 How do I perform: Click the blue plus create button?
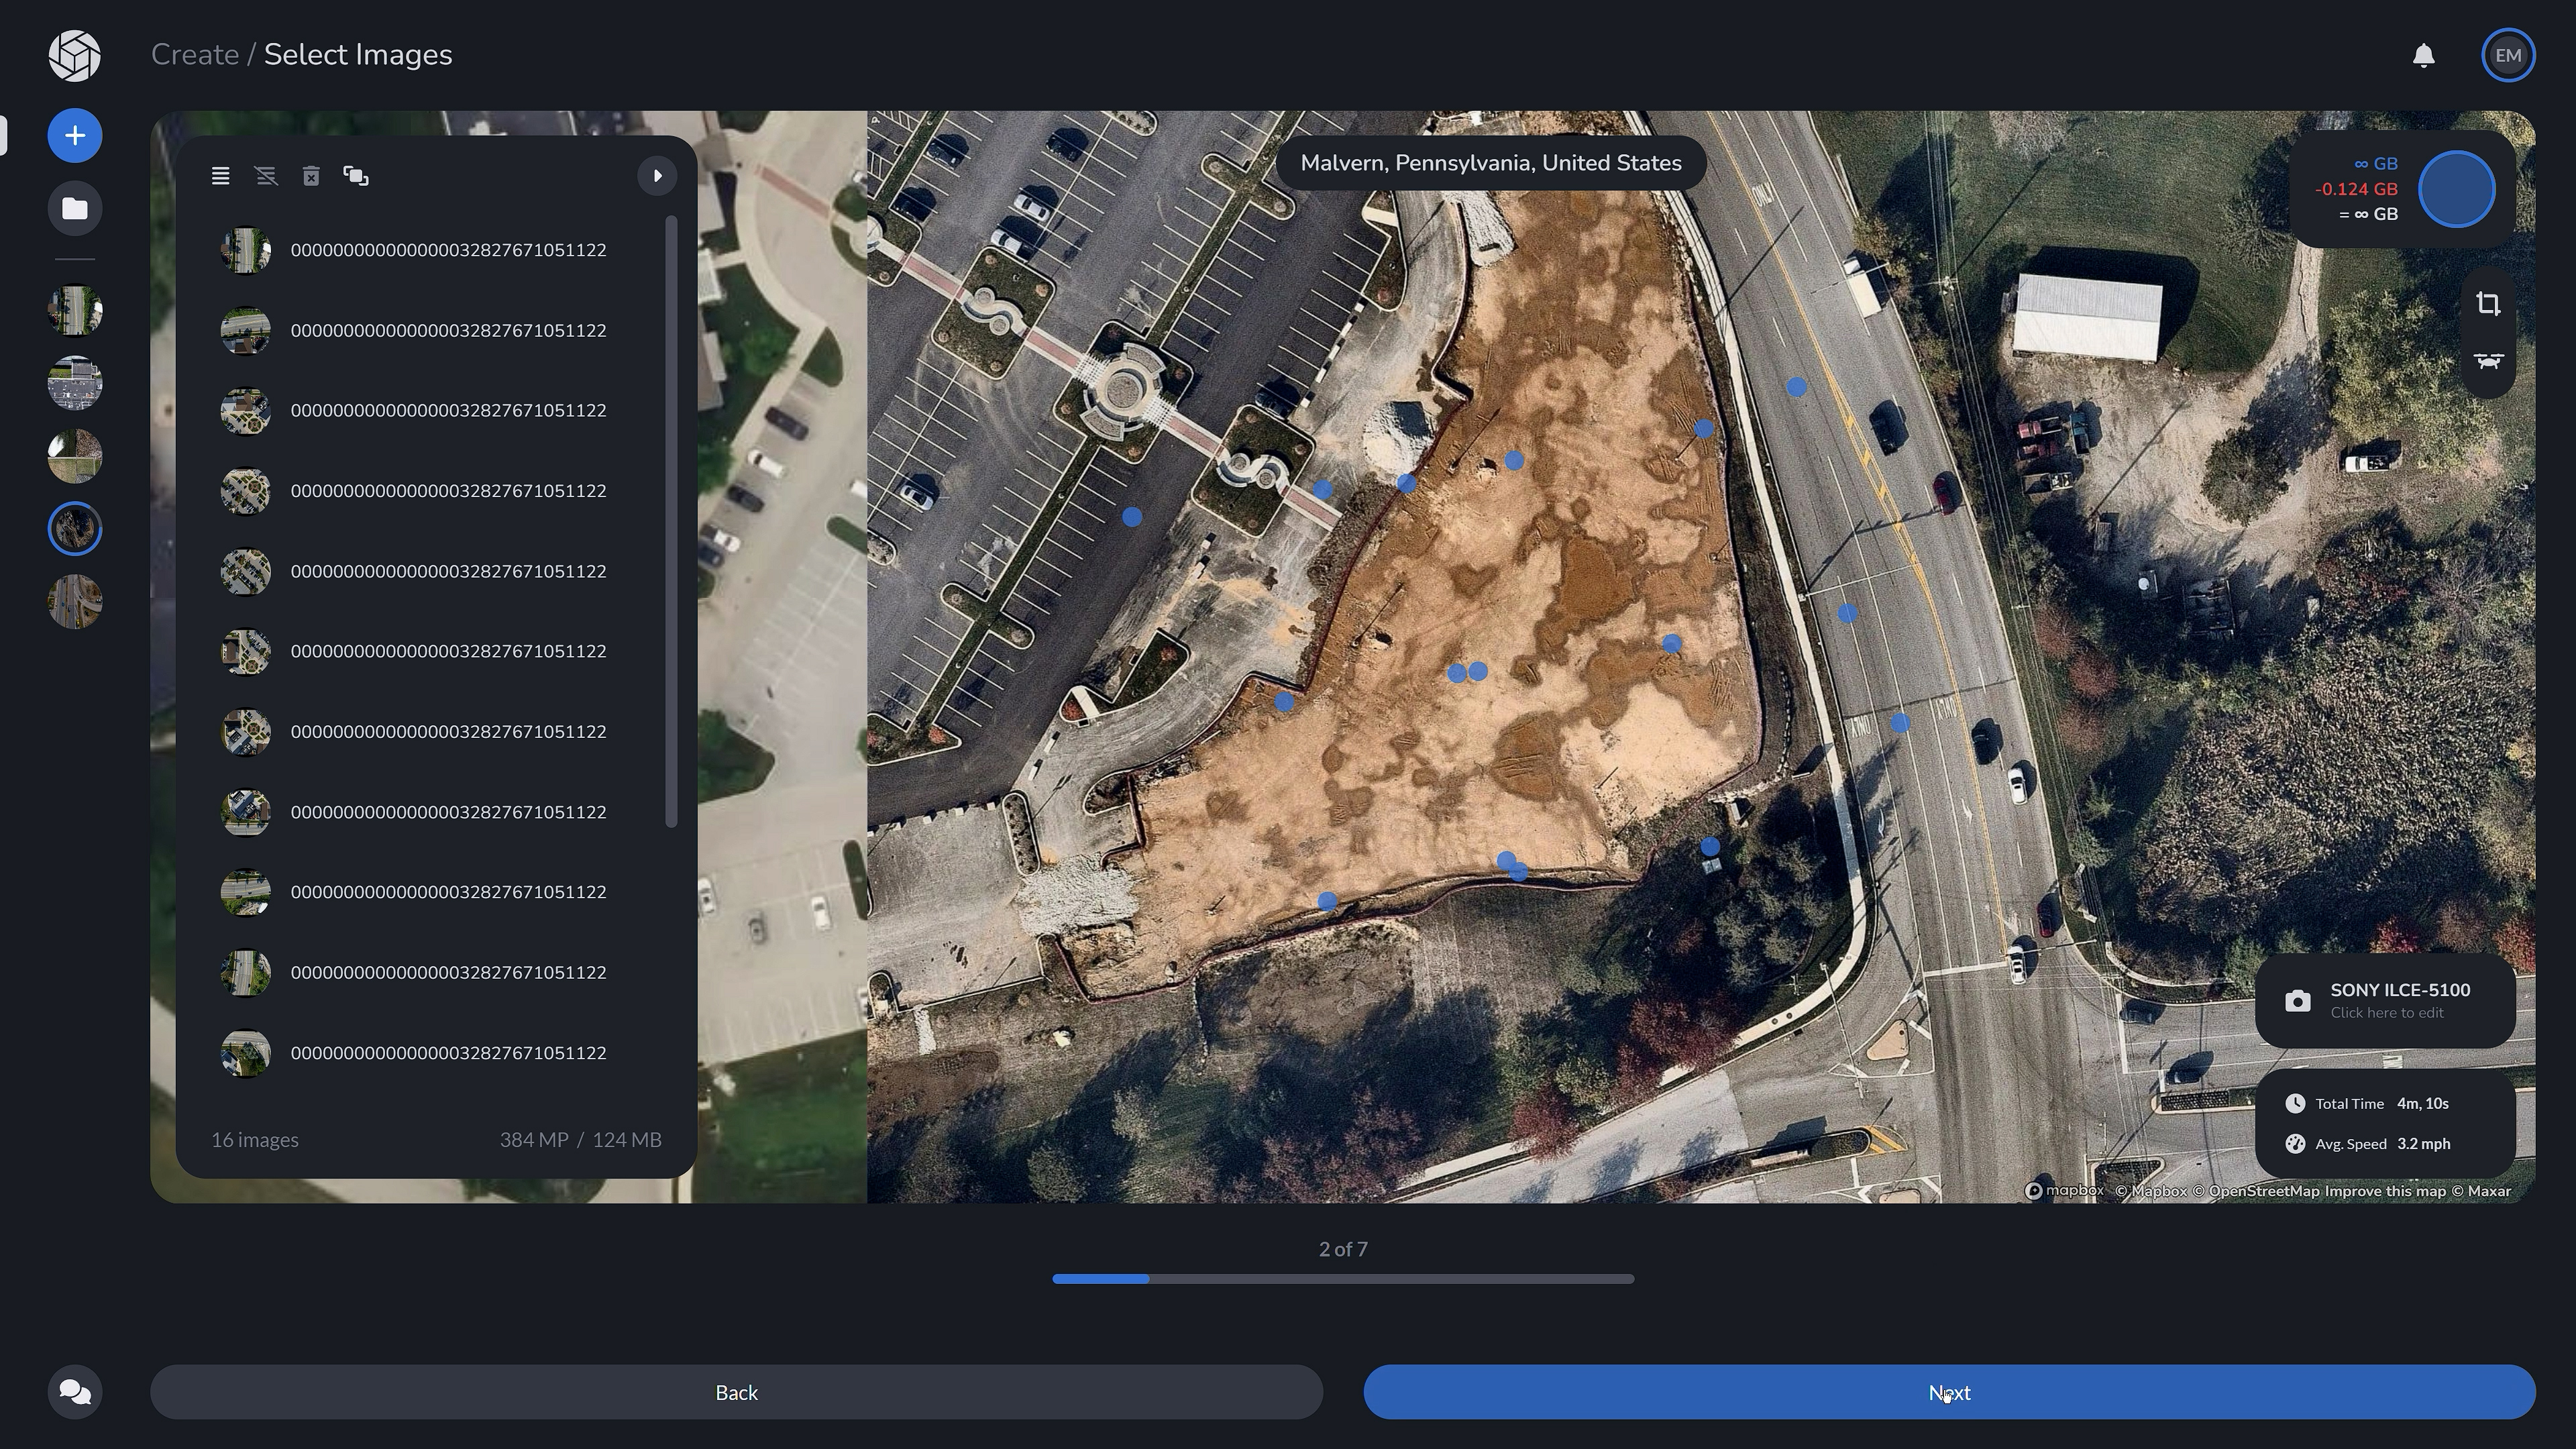coord(75,136)
